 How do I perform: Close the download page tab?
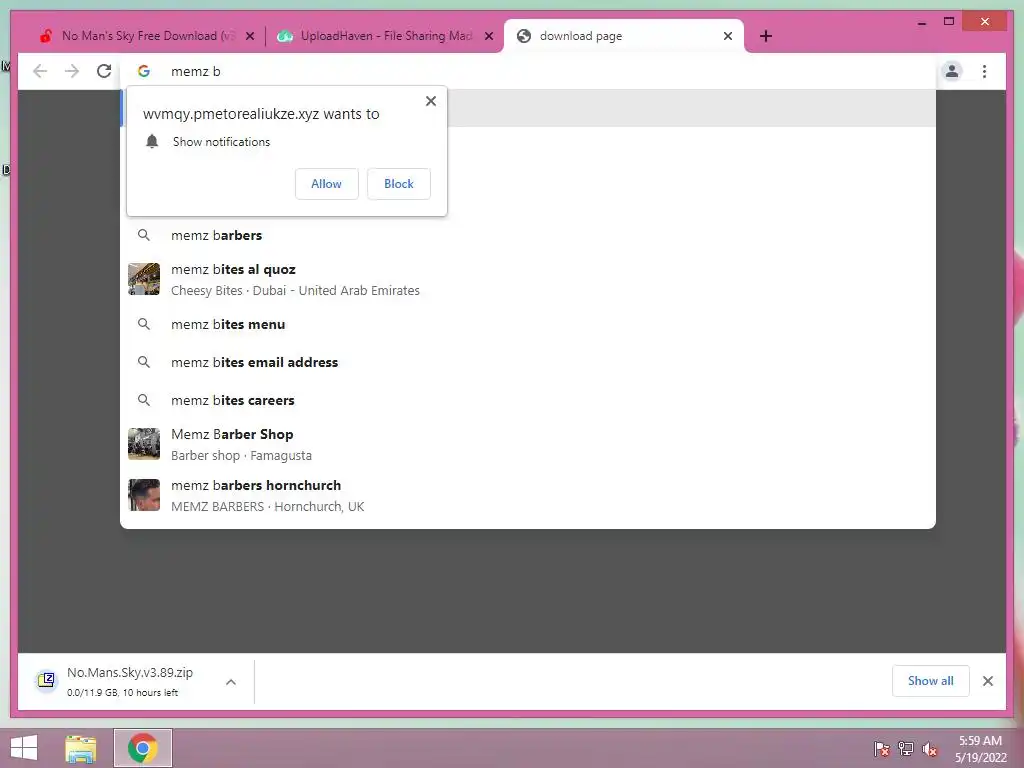(x=728, y=36)
